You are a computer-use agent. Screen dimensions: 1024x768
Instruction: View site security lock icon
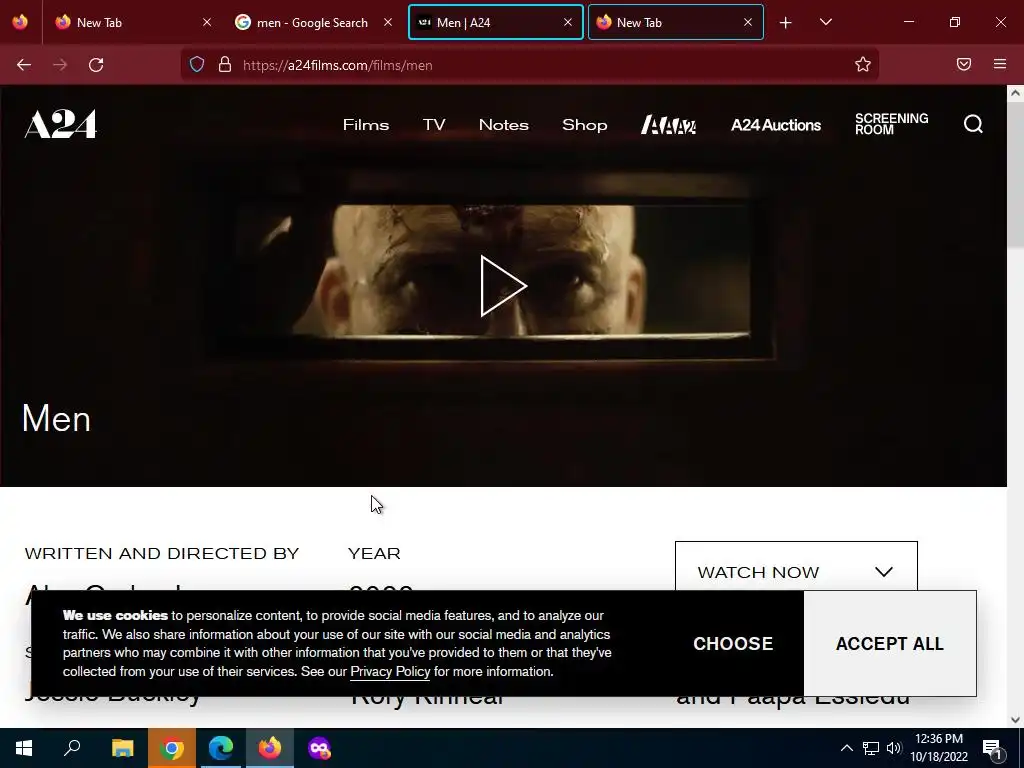pos(225,65)
